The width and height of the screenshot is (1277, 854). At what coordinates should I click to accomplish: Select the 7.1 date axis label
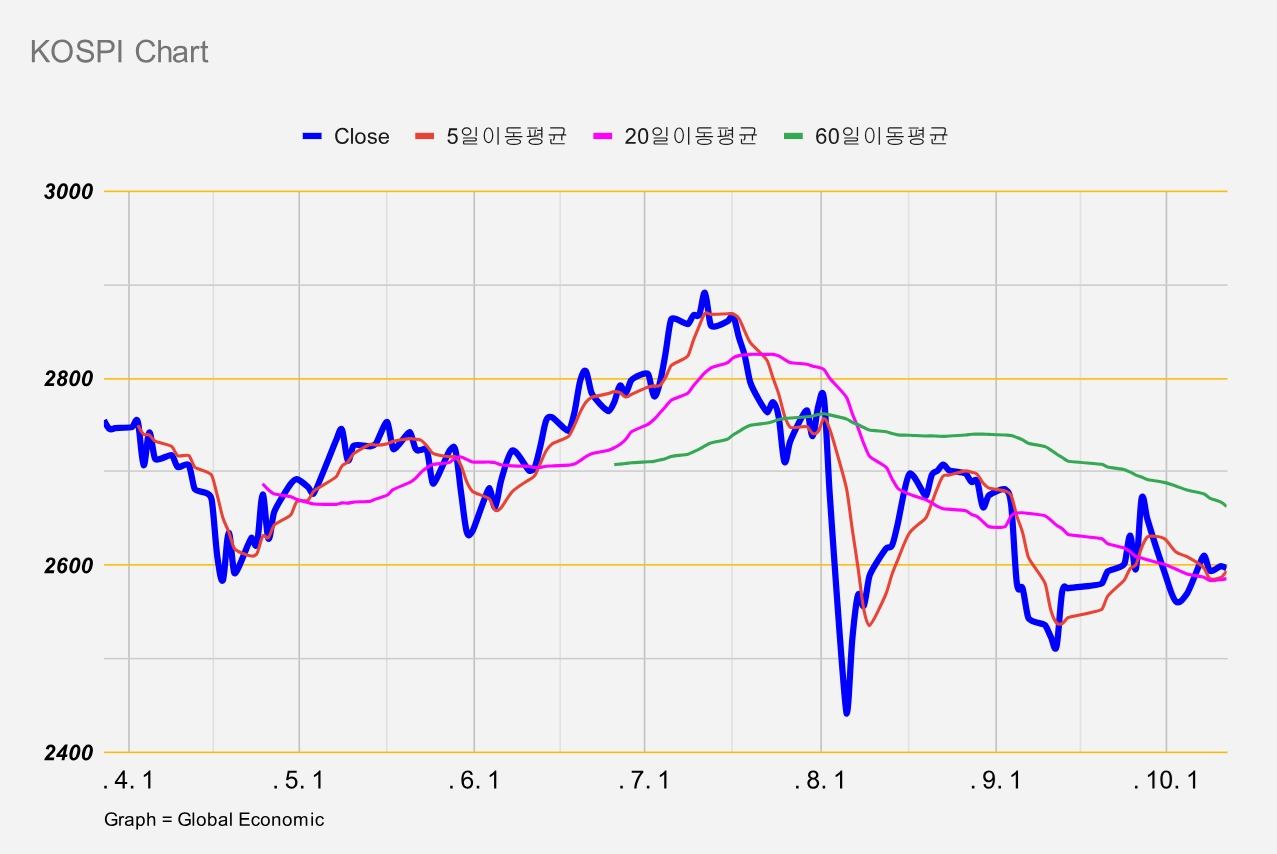click(645, 781)
